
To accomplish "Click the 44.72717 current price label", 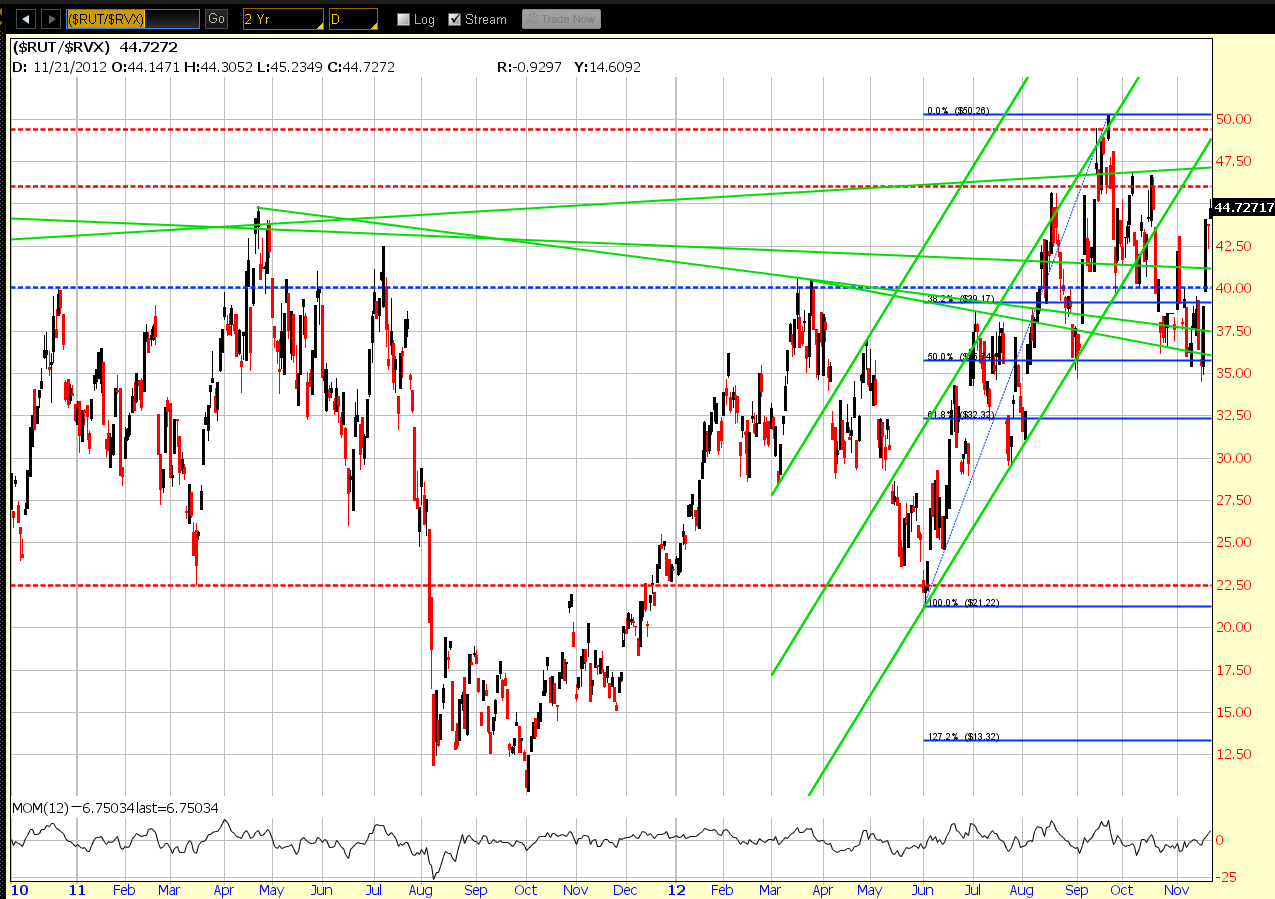I will coord(1243,207).
